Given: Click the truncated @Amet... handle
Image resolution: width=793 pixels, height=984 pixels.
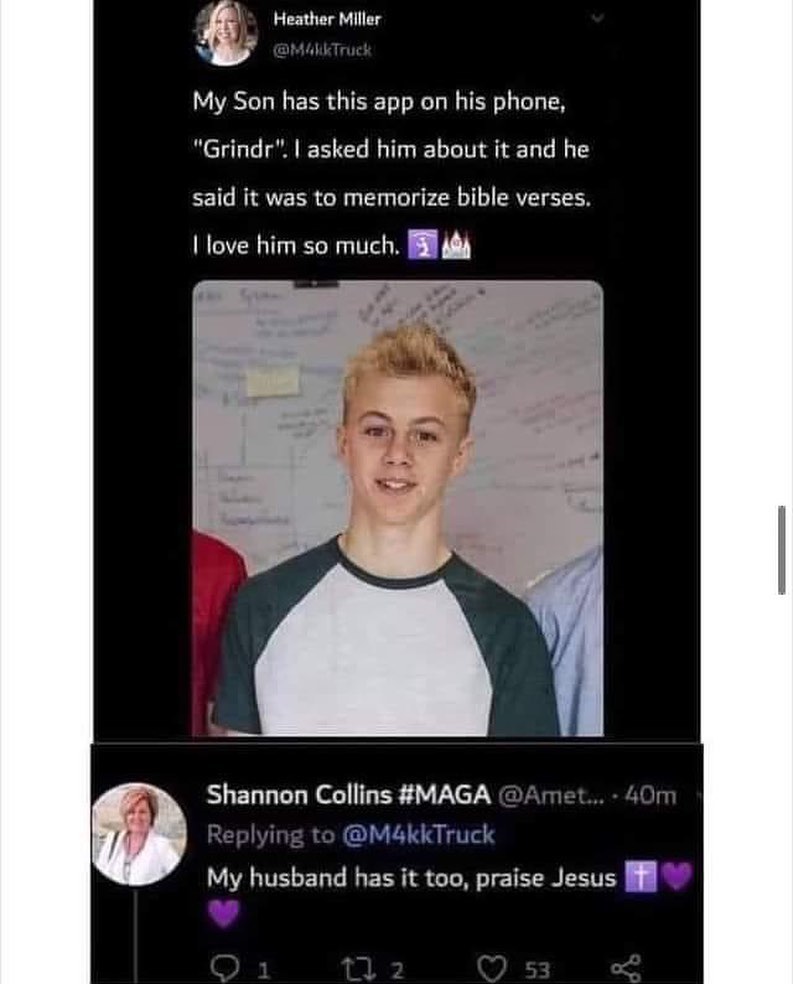Looking at the screenshot, I should (550, 795).
